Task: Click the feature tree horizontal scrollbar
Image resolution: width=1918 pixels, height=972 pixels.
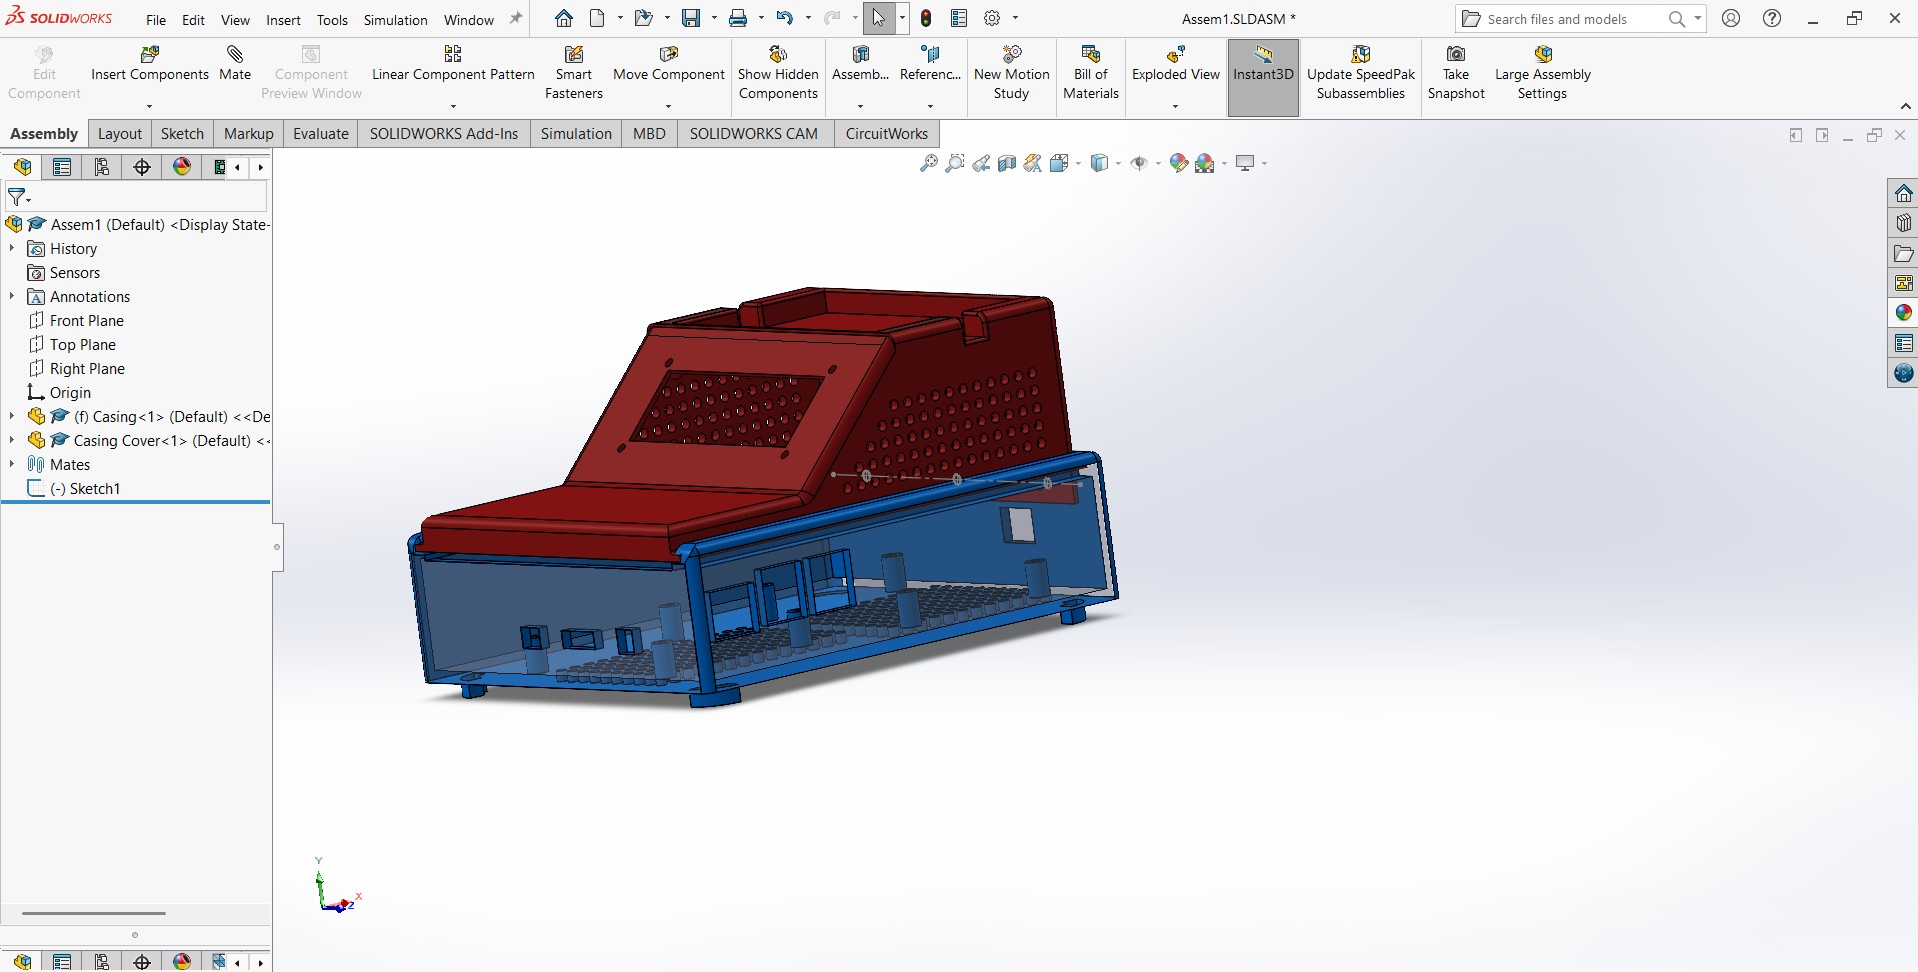Action: click(x=94, y=913)
